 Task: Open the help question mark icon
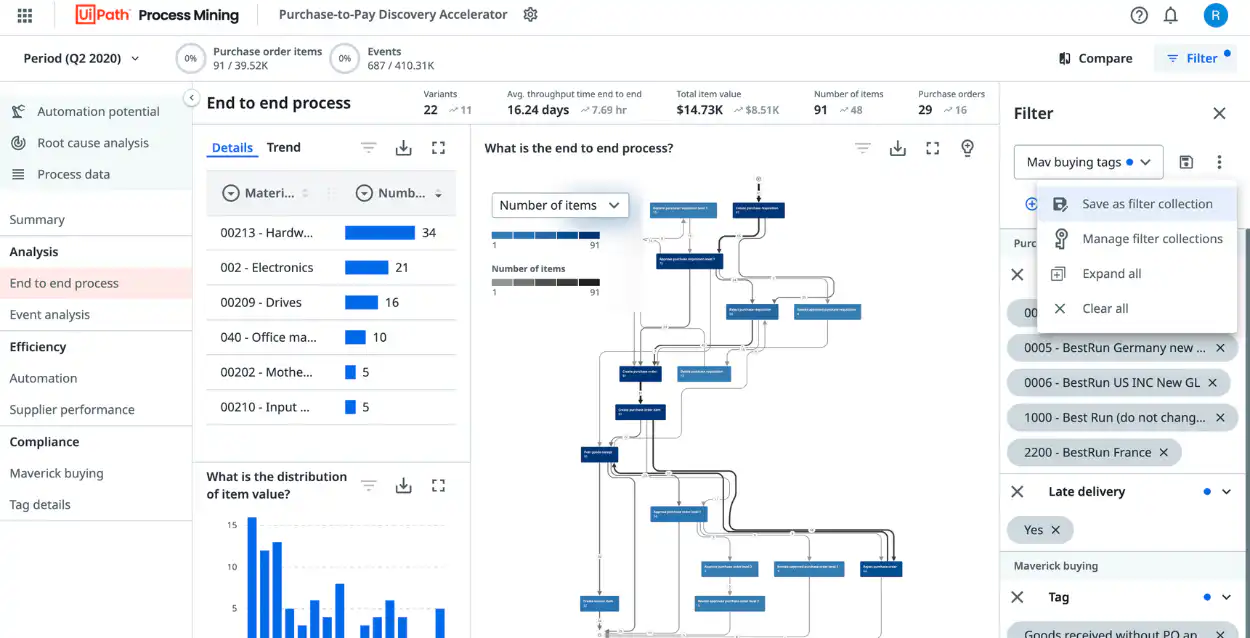[x=1139, y=15]
